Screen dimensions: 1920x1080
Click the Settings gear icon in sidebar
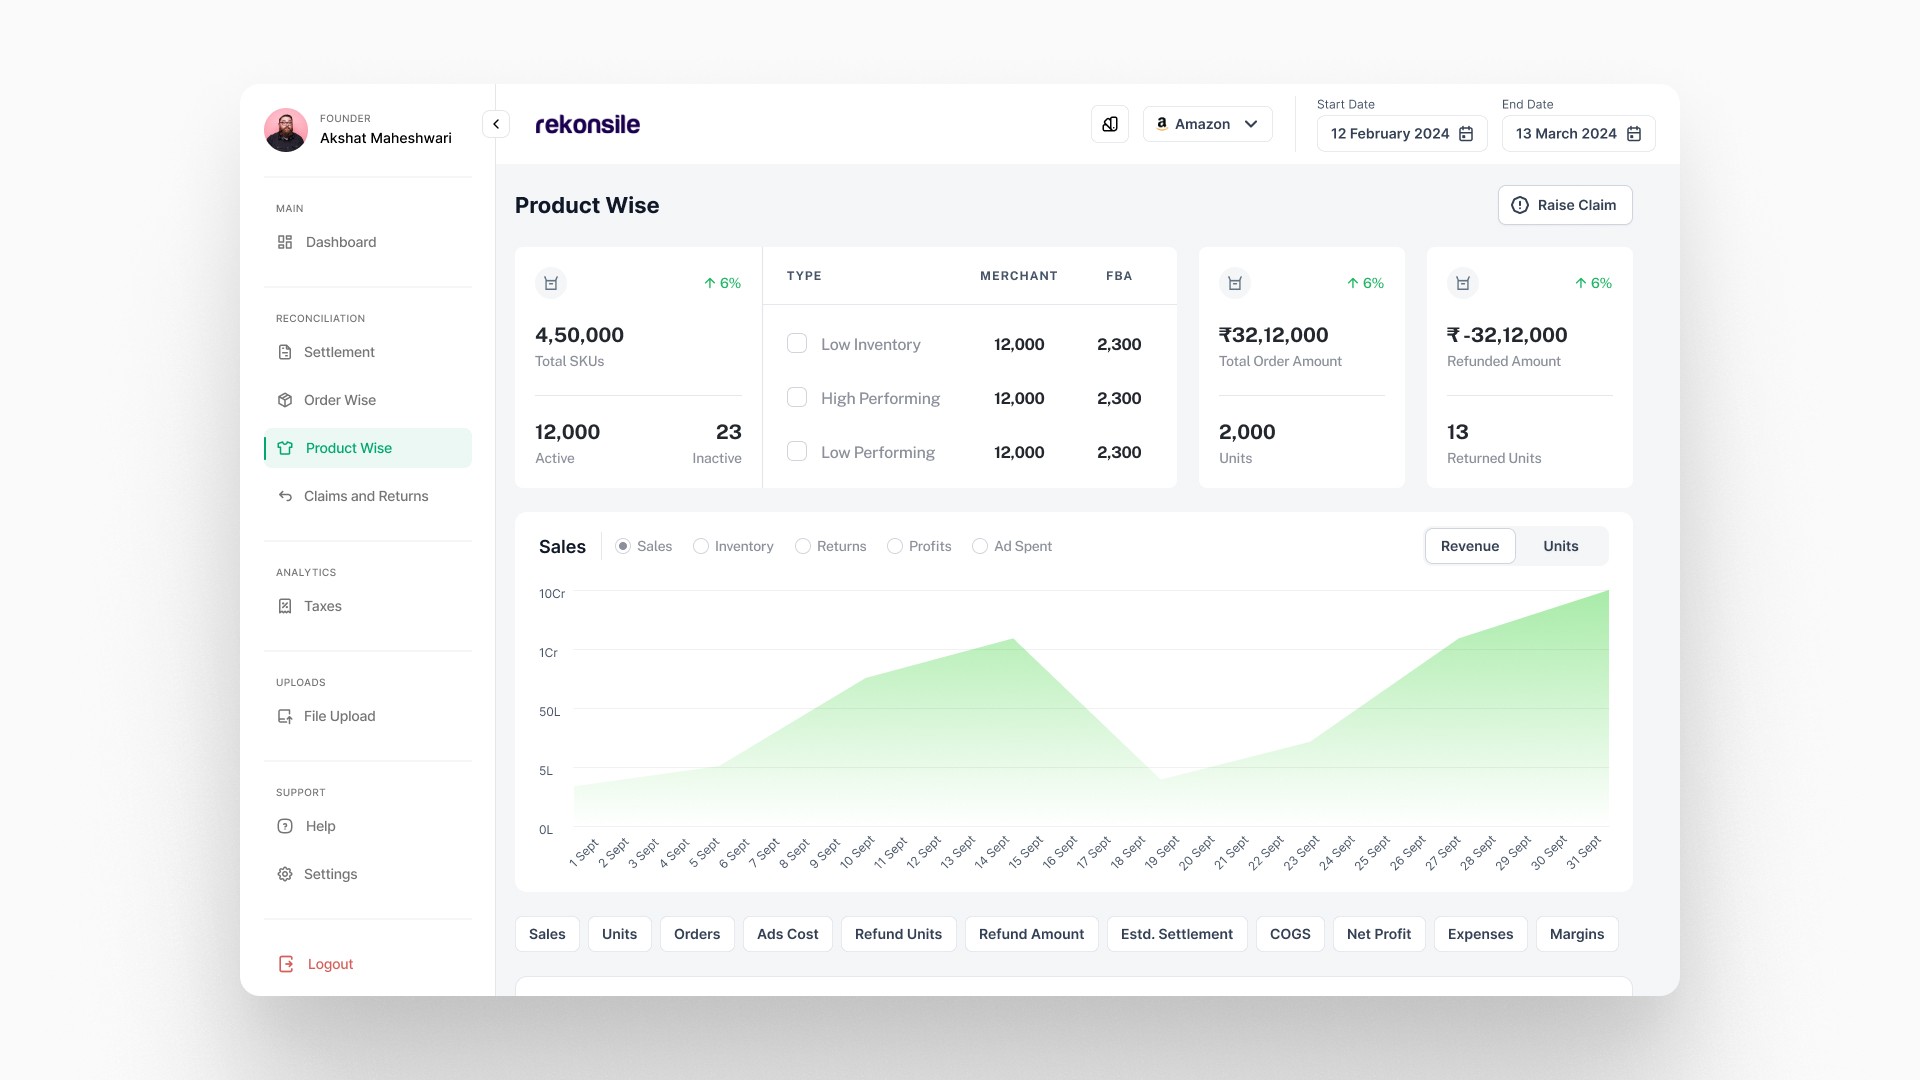(285, 874)
